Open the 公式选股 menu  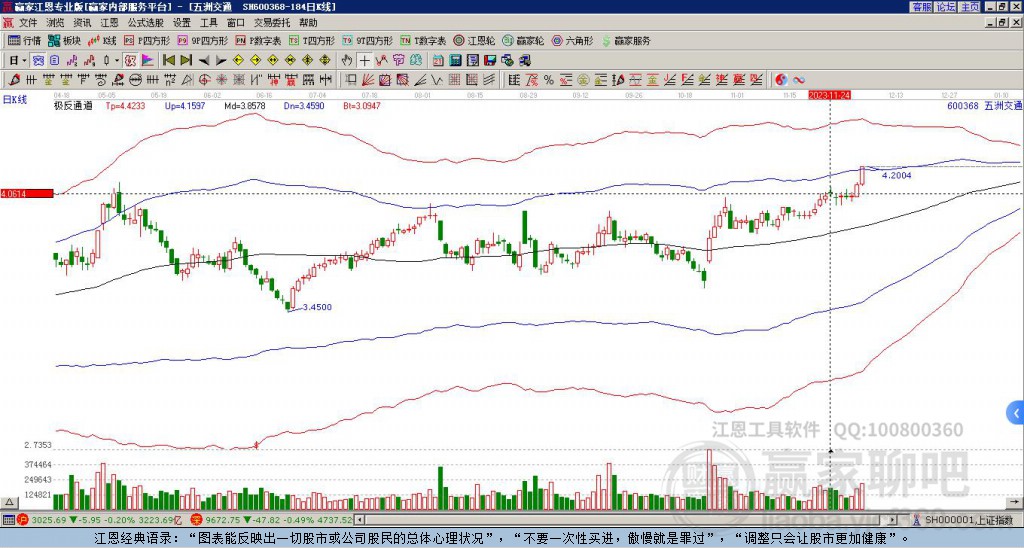(x=146, y=23)
